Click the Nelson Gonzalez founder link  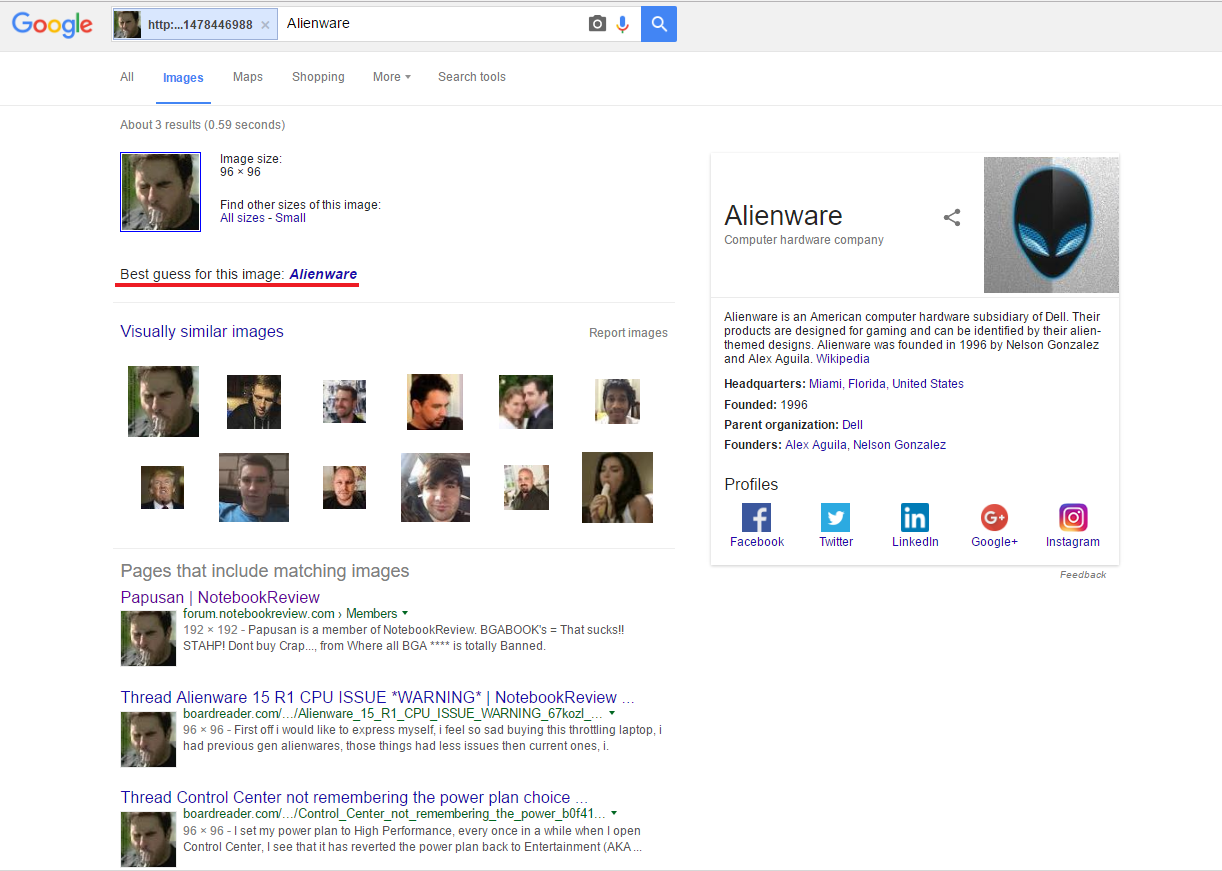pyautogui.click(x=899, y=445)
